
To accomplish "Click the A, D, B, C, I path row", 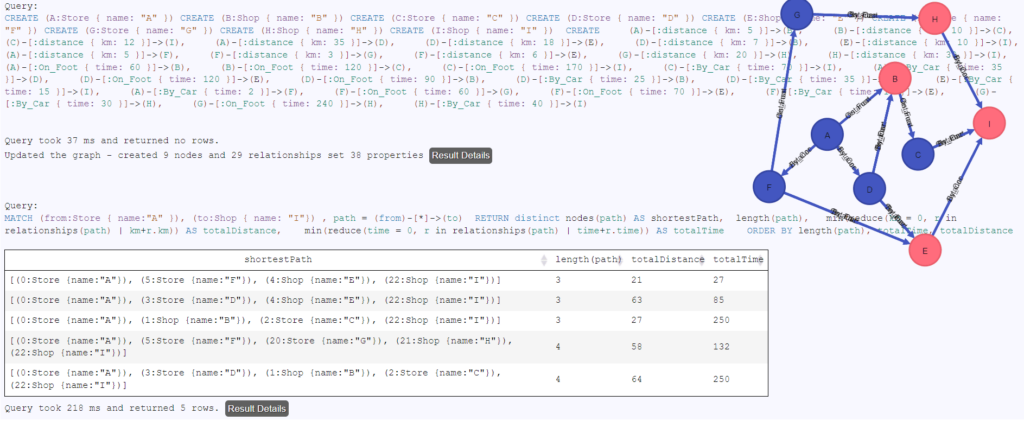I will click(x=386, y=379).
